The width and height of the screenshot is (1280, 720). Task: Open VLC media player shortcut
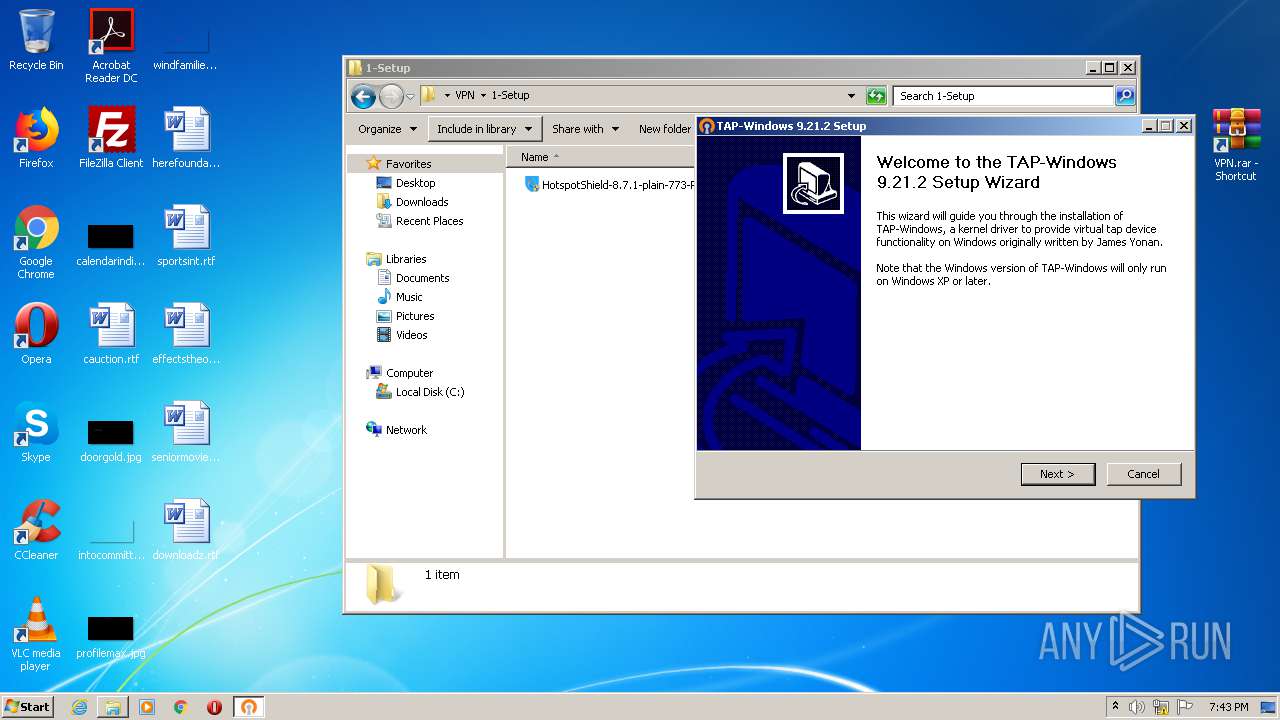[x=36, y=634]
